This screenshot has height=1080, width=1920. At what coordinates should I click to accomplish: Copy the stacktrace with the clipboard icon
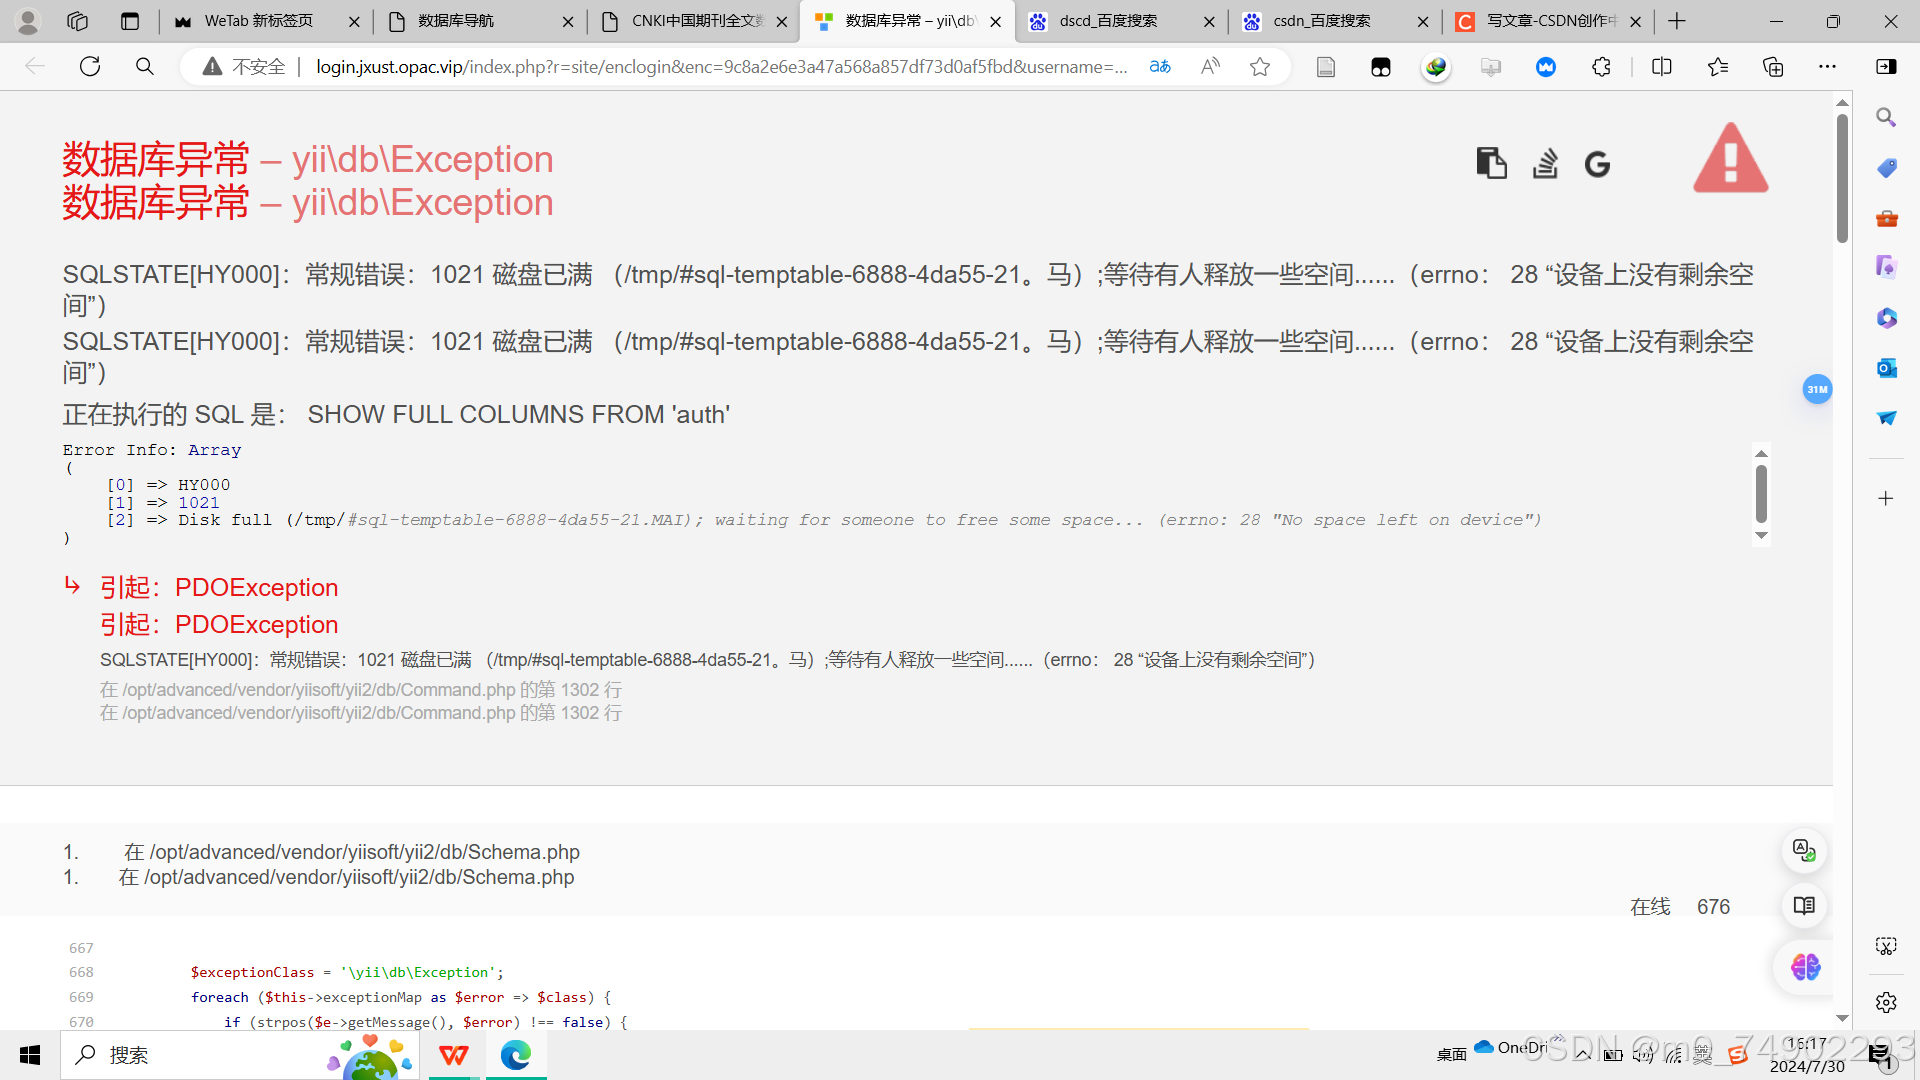tap(1491, 163)
